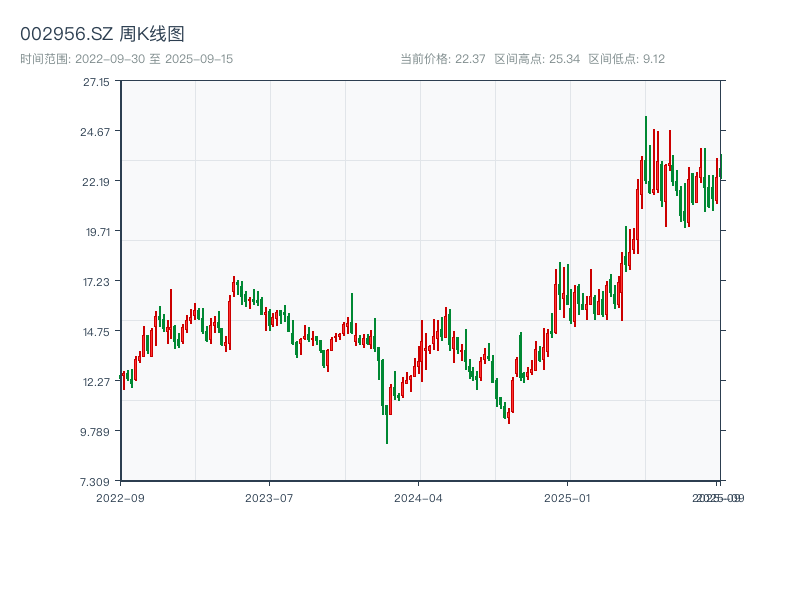800x600 pixels.
Task: Click the x-axis date label 2024-04
Action: 418,498
